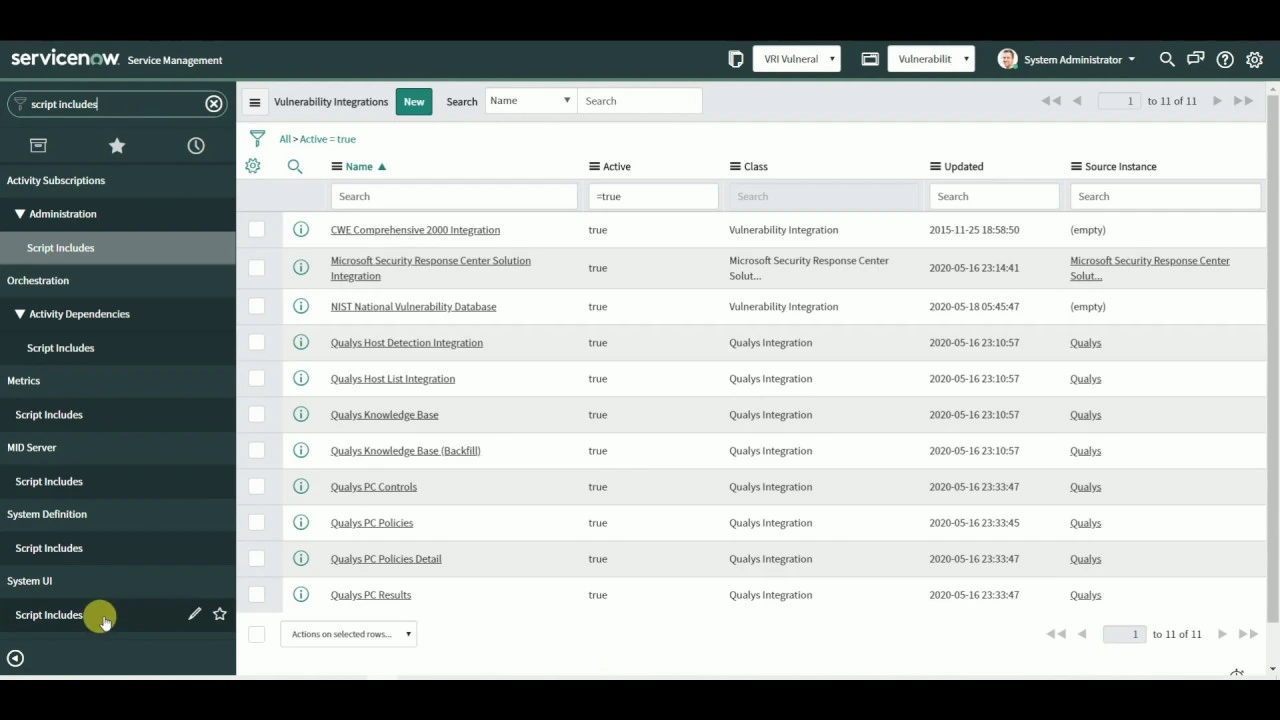This screenshot has height=720, width=1280.
Task: Select the checkbox for Qualys Knowledge Base row
Action: [256, 414]
